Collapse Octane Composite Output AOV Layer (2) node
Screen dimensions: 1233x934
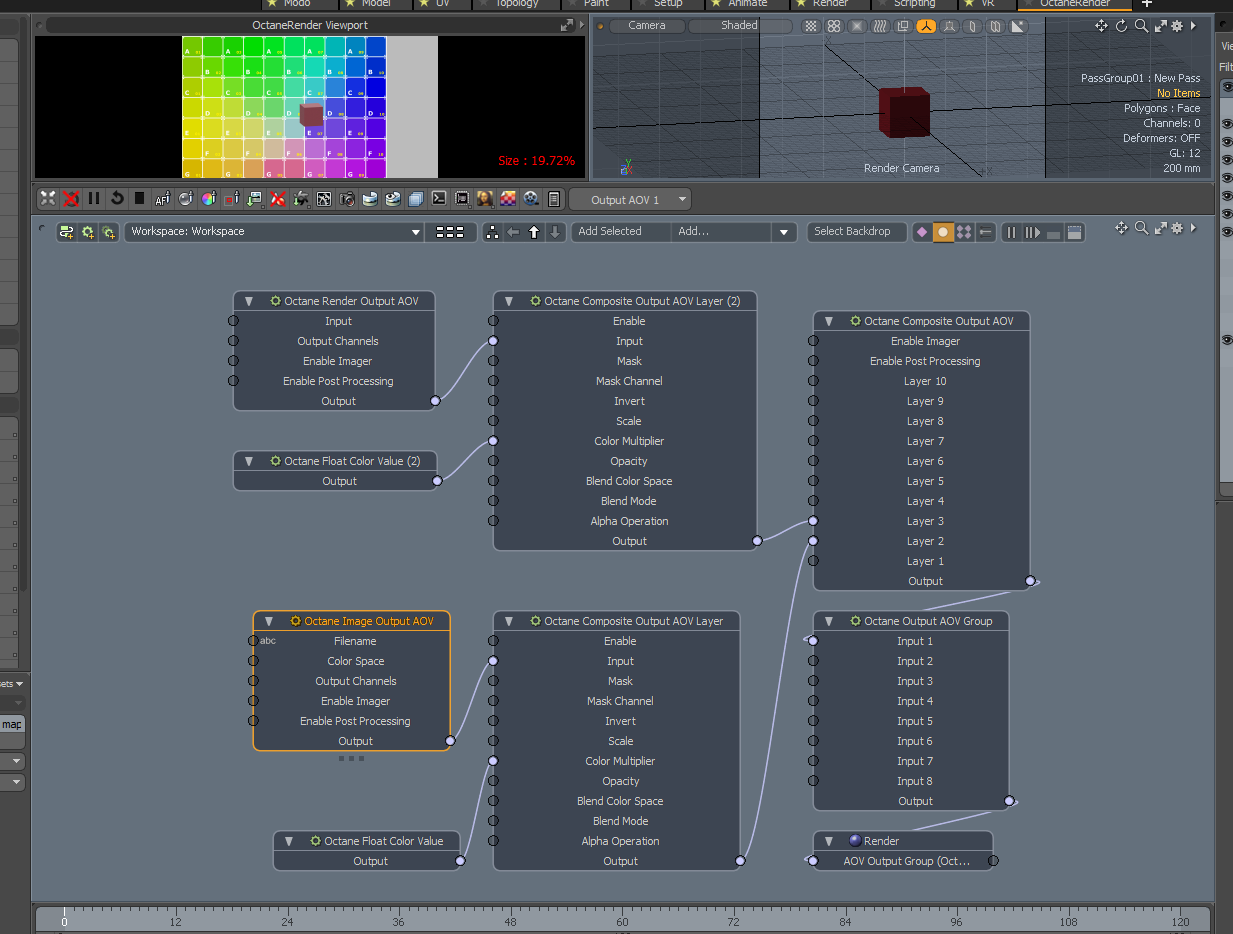(508, 301)
